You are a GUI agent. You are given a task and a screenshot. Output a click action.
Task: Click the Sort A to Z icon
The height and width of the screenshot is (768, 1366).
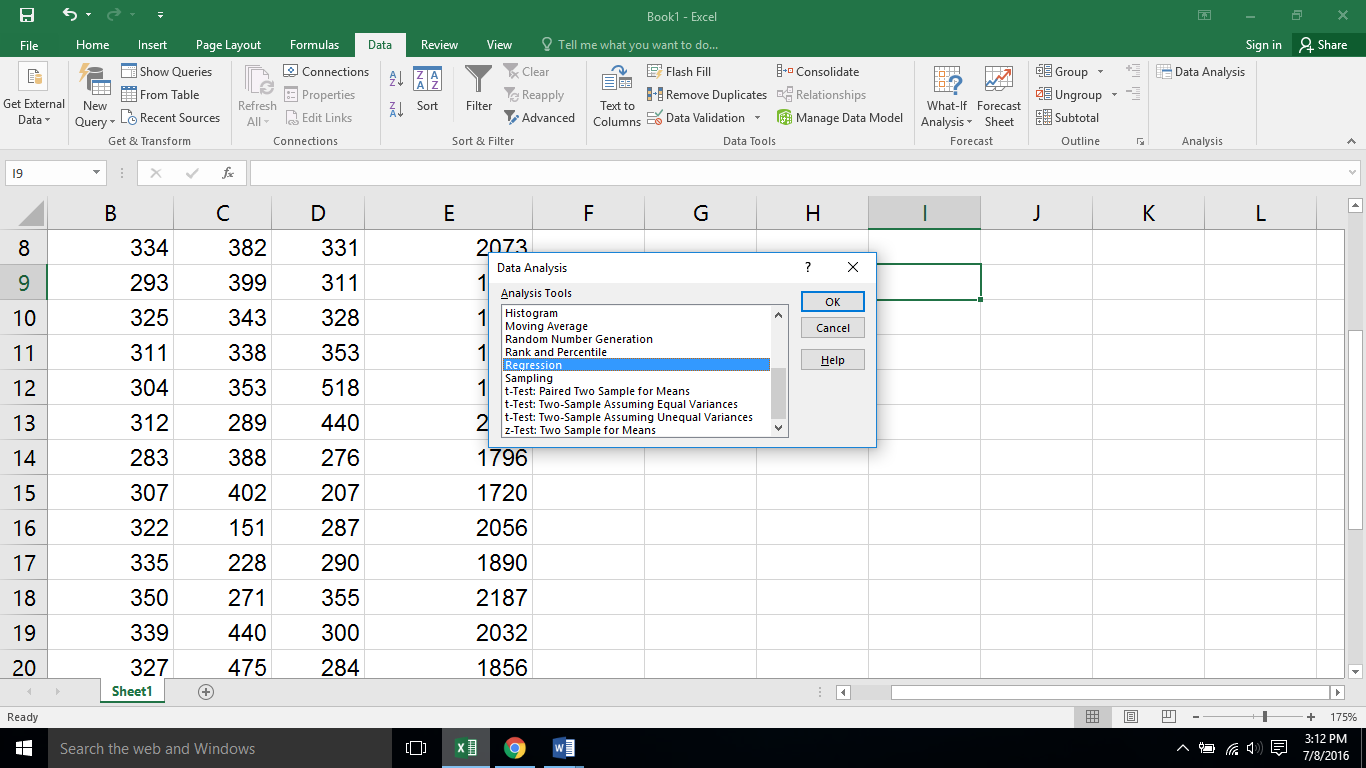pyautogui.click(x=396, y=79)
